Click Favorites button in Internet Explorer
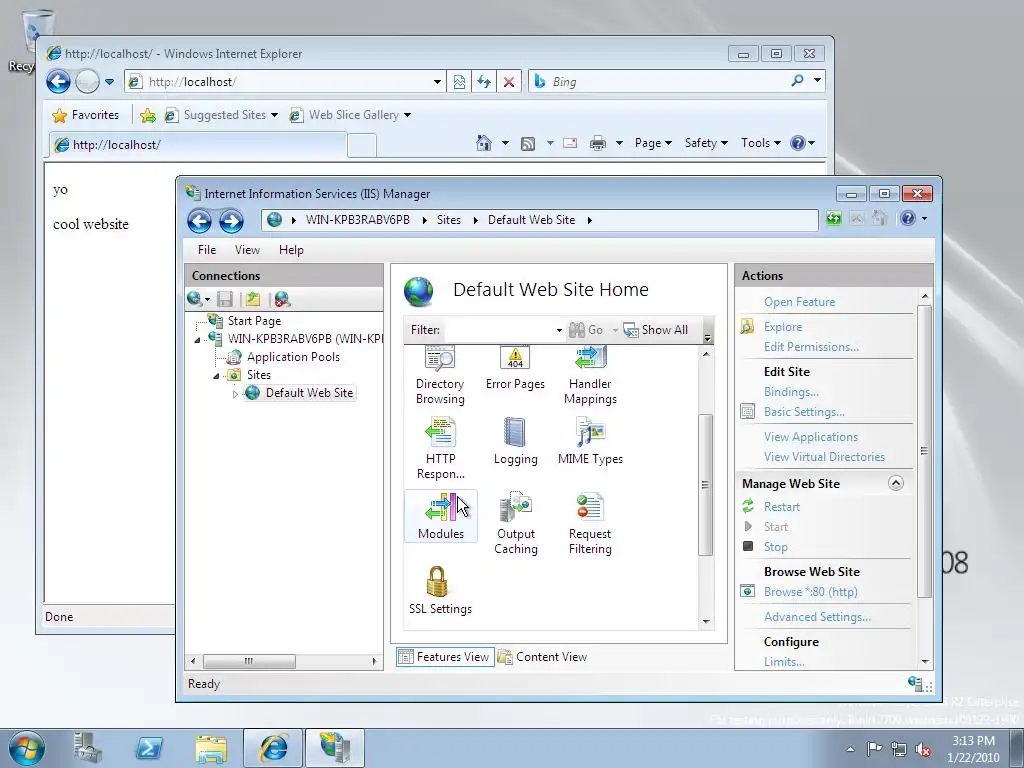 coord(86,115)
